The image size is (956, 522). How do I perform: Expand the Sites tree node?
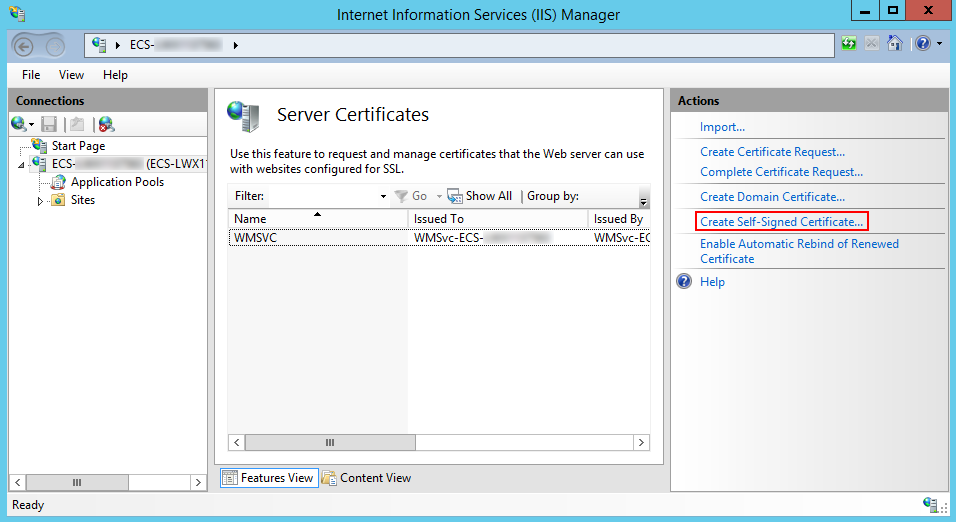pos(40,201)
